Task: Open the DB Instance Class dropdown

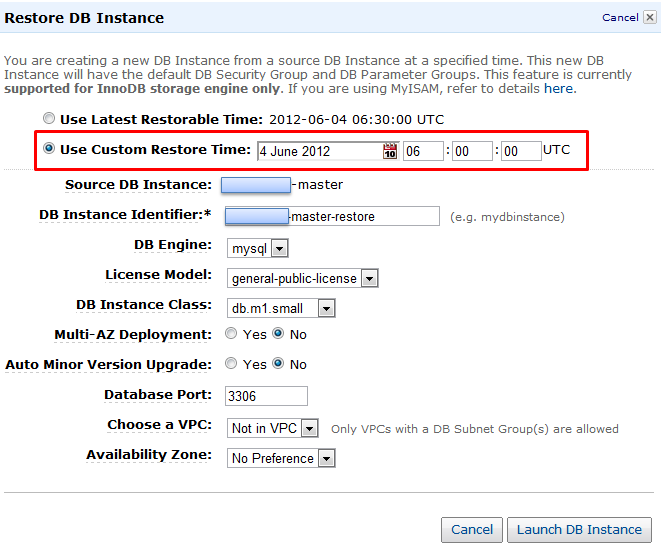Action: [281, 308]
